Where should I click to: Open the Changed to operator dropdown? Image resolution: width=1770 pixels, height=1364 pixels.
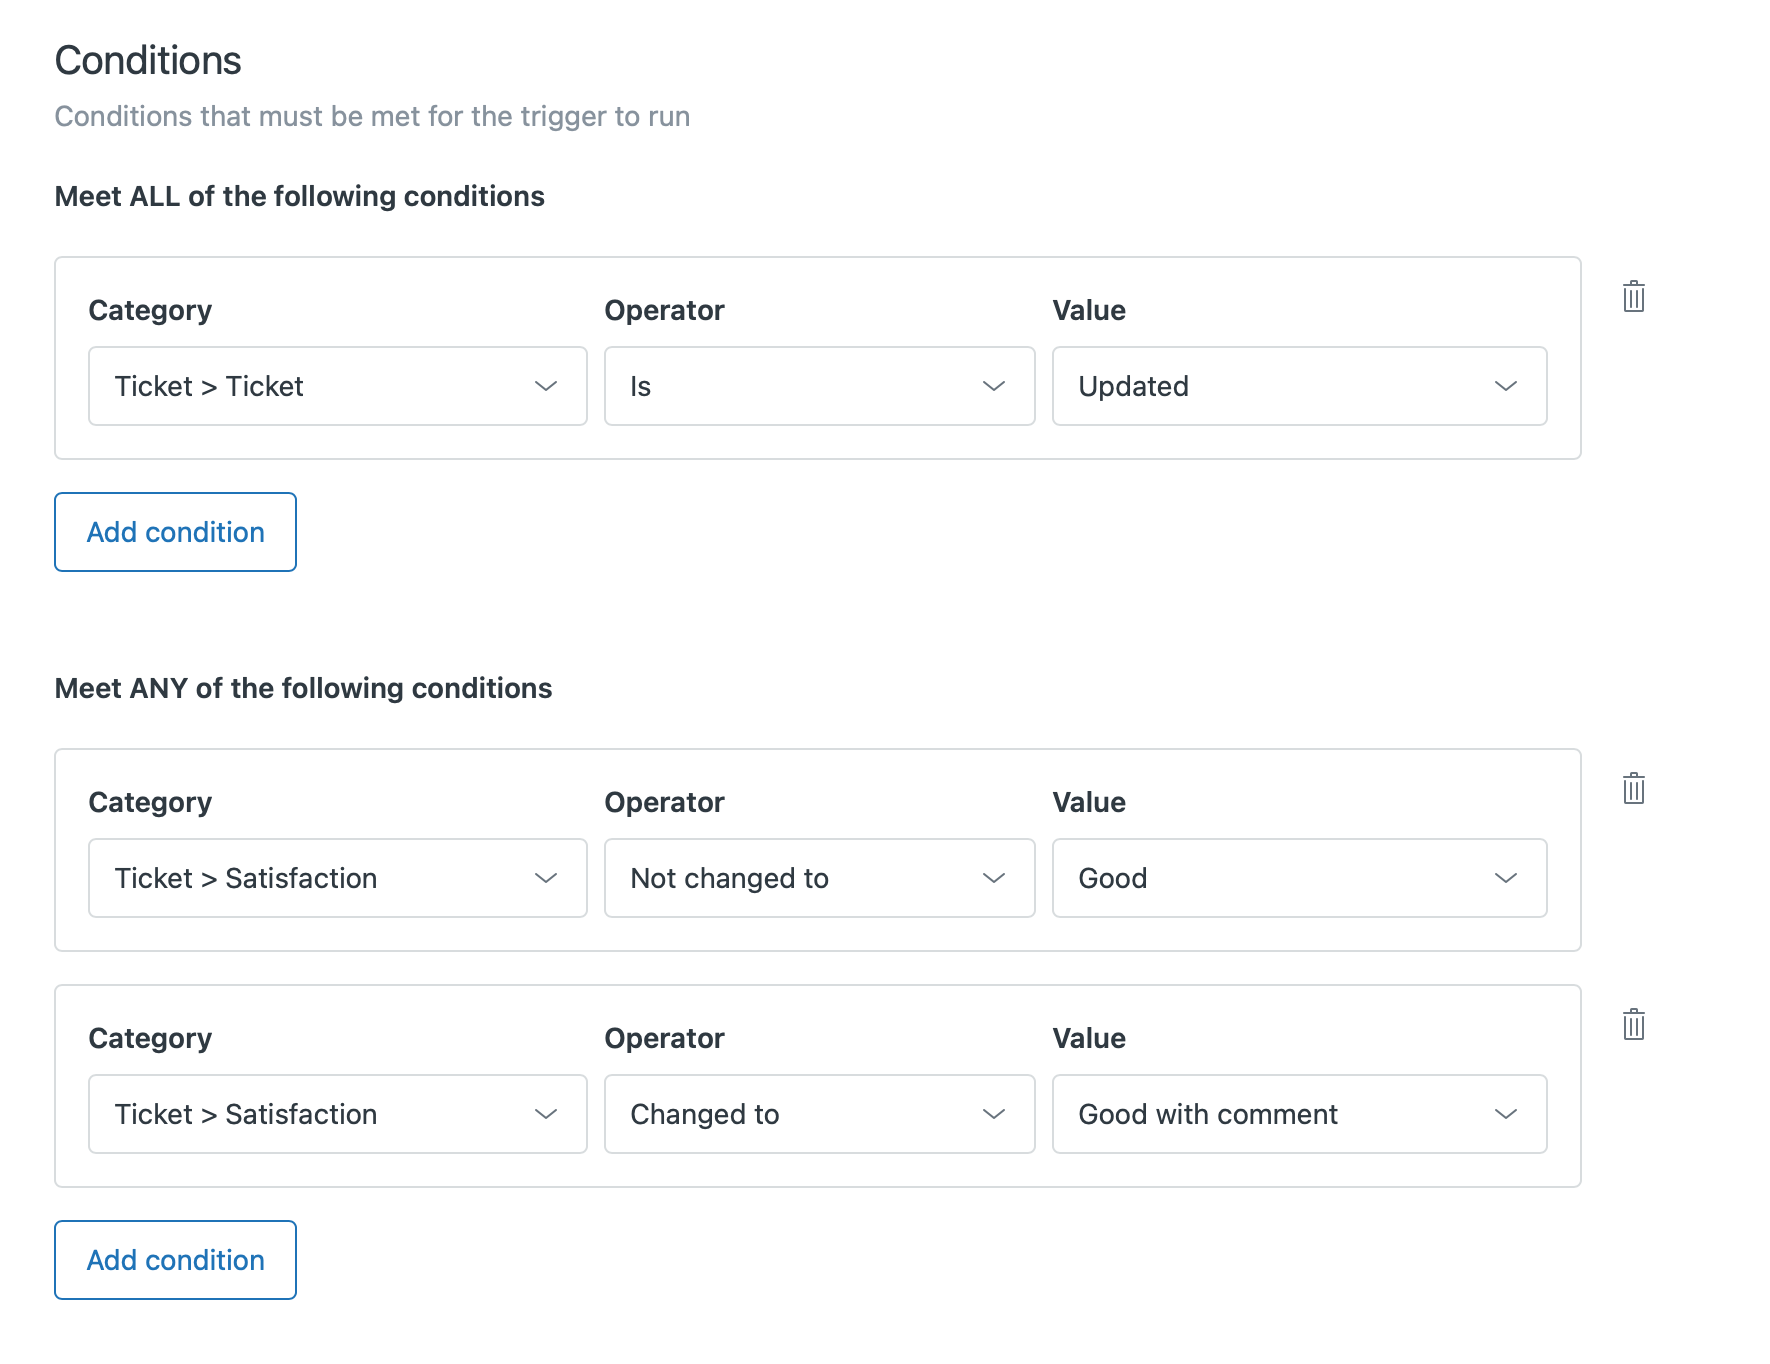[x=818, y=1114]
